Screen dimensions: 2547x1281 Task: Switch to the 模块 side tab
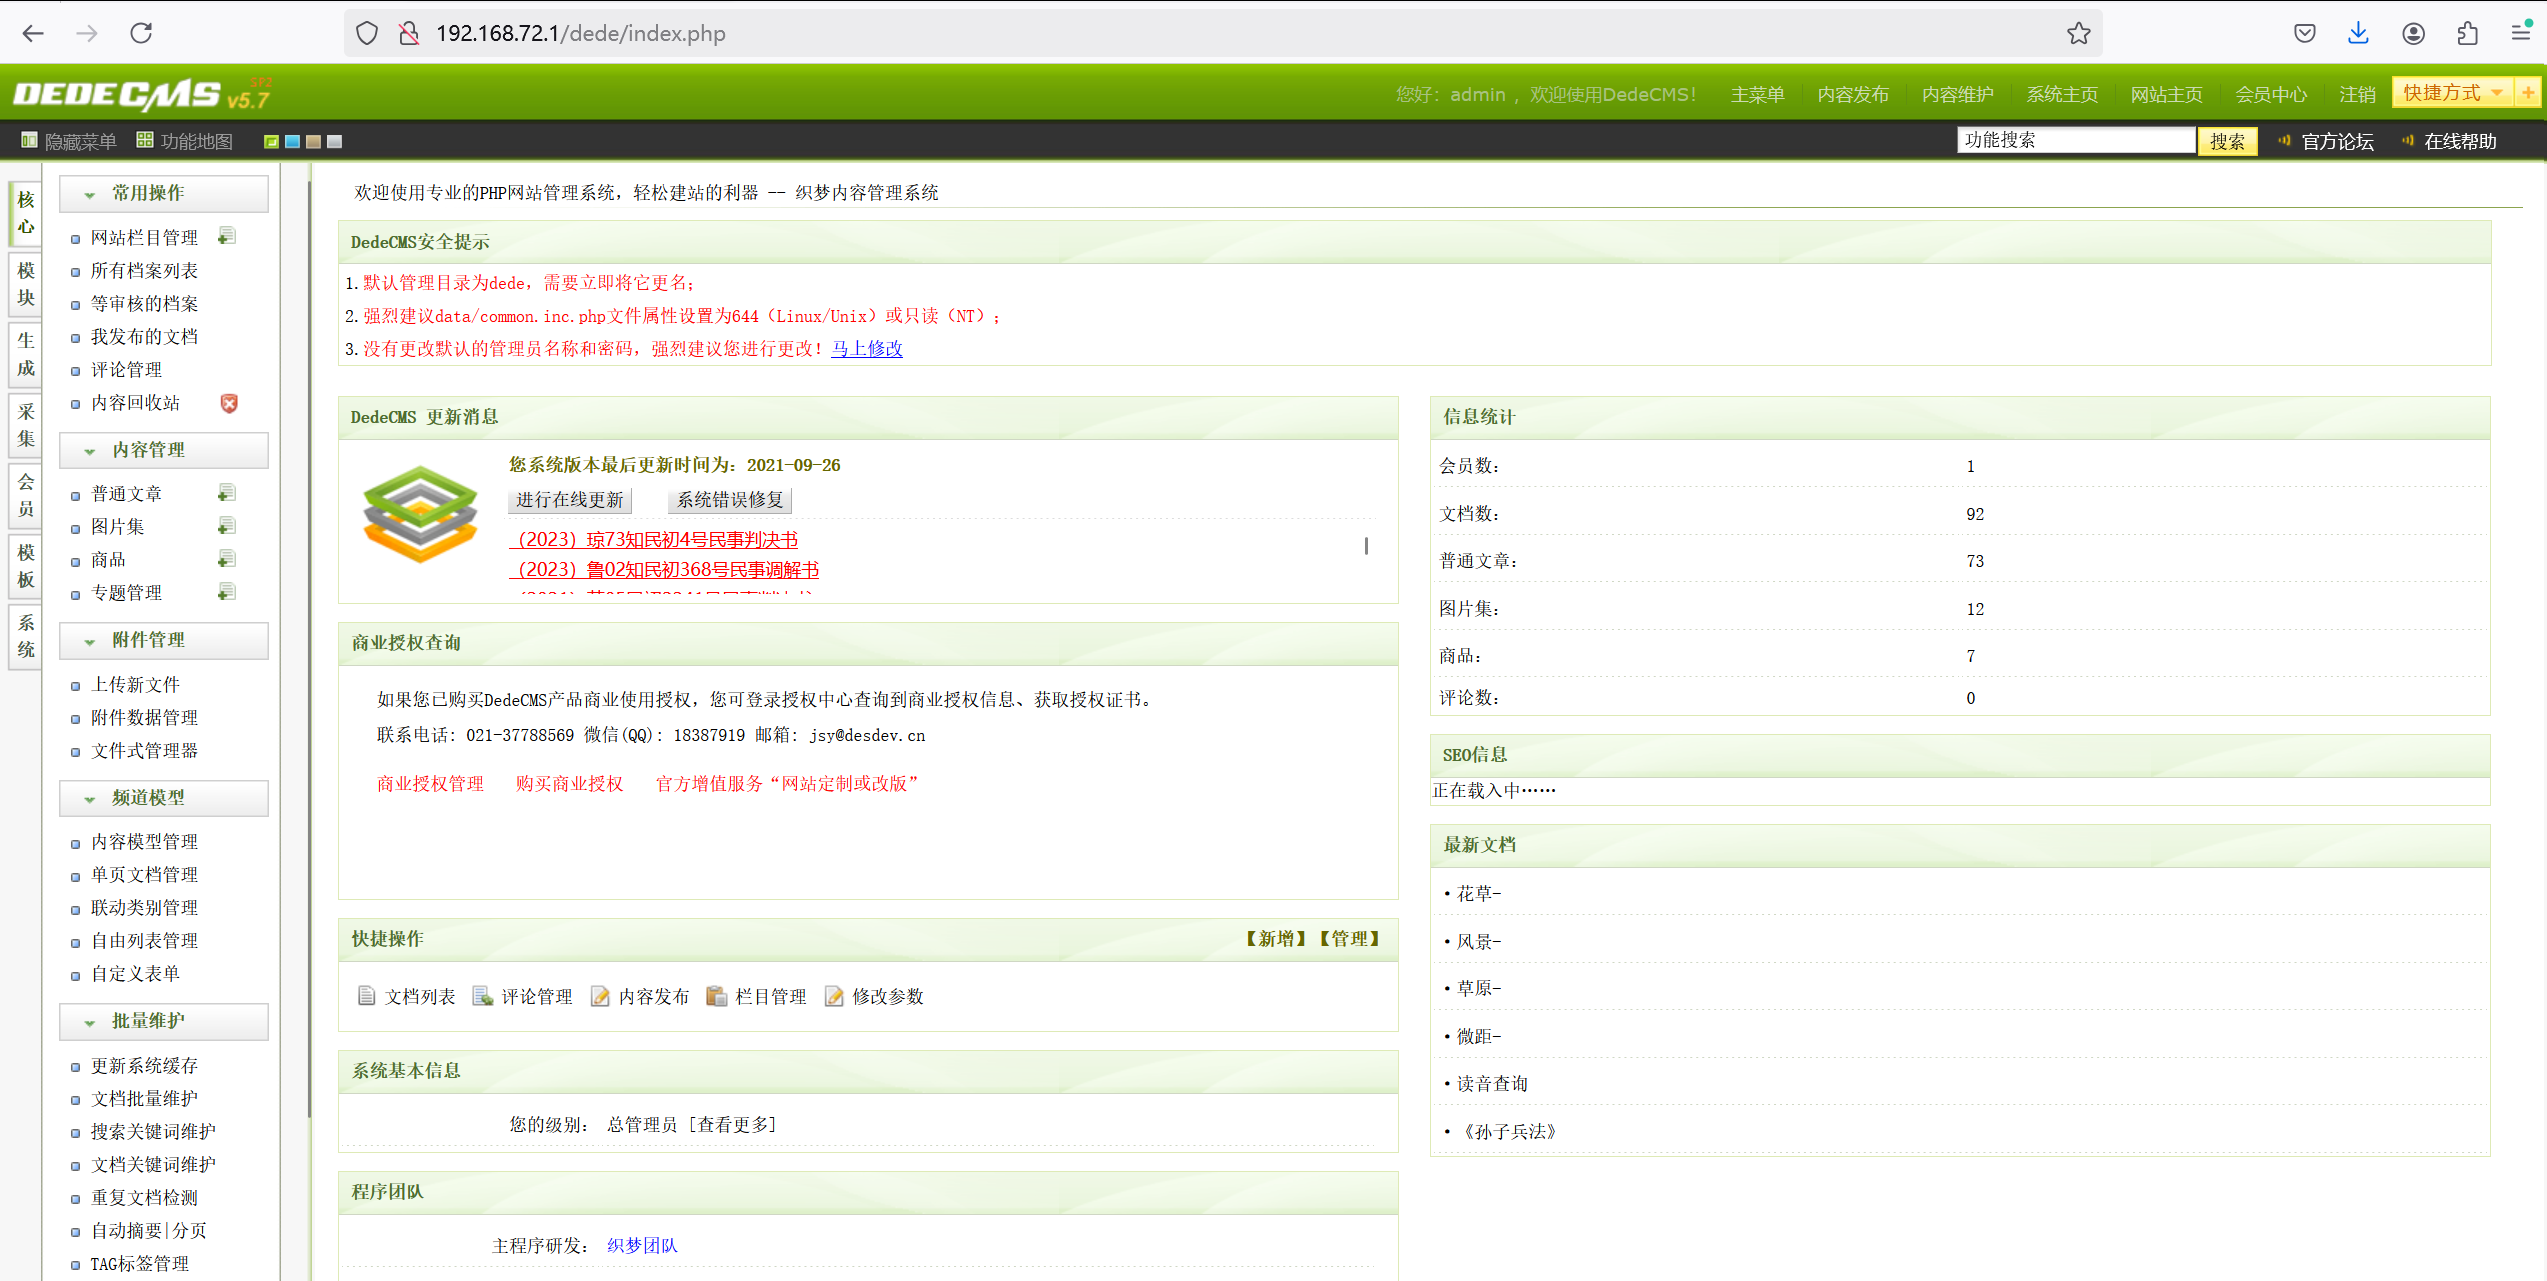tap(26, 284)
